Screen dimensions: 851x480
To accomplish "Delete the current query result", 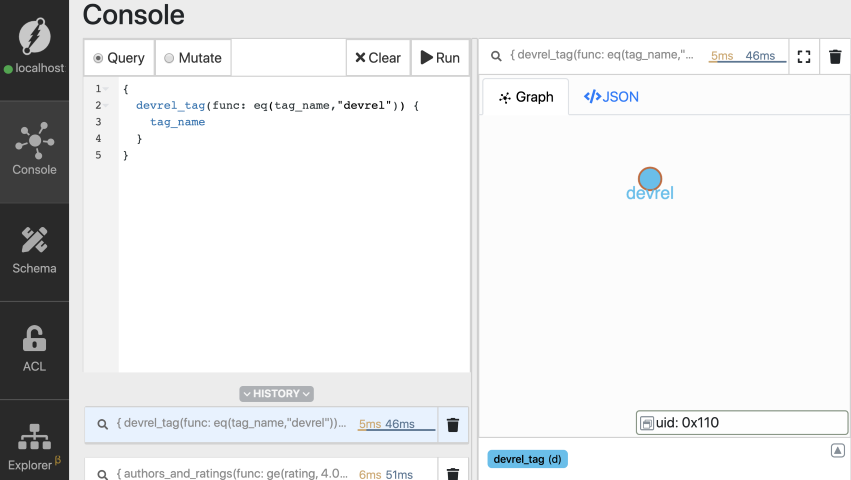I will [x=835, y=57].
